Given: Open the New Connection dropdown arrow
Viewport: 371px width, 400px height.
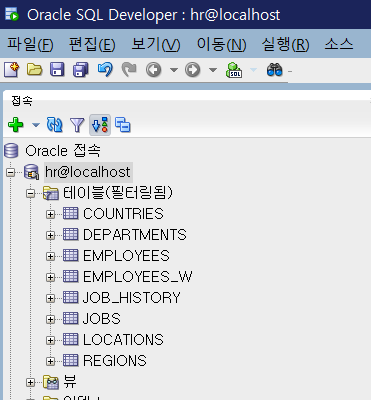Looking at the screenshot, I should tap(36, 125).
